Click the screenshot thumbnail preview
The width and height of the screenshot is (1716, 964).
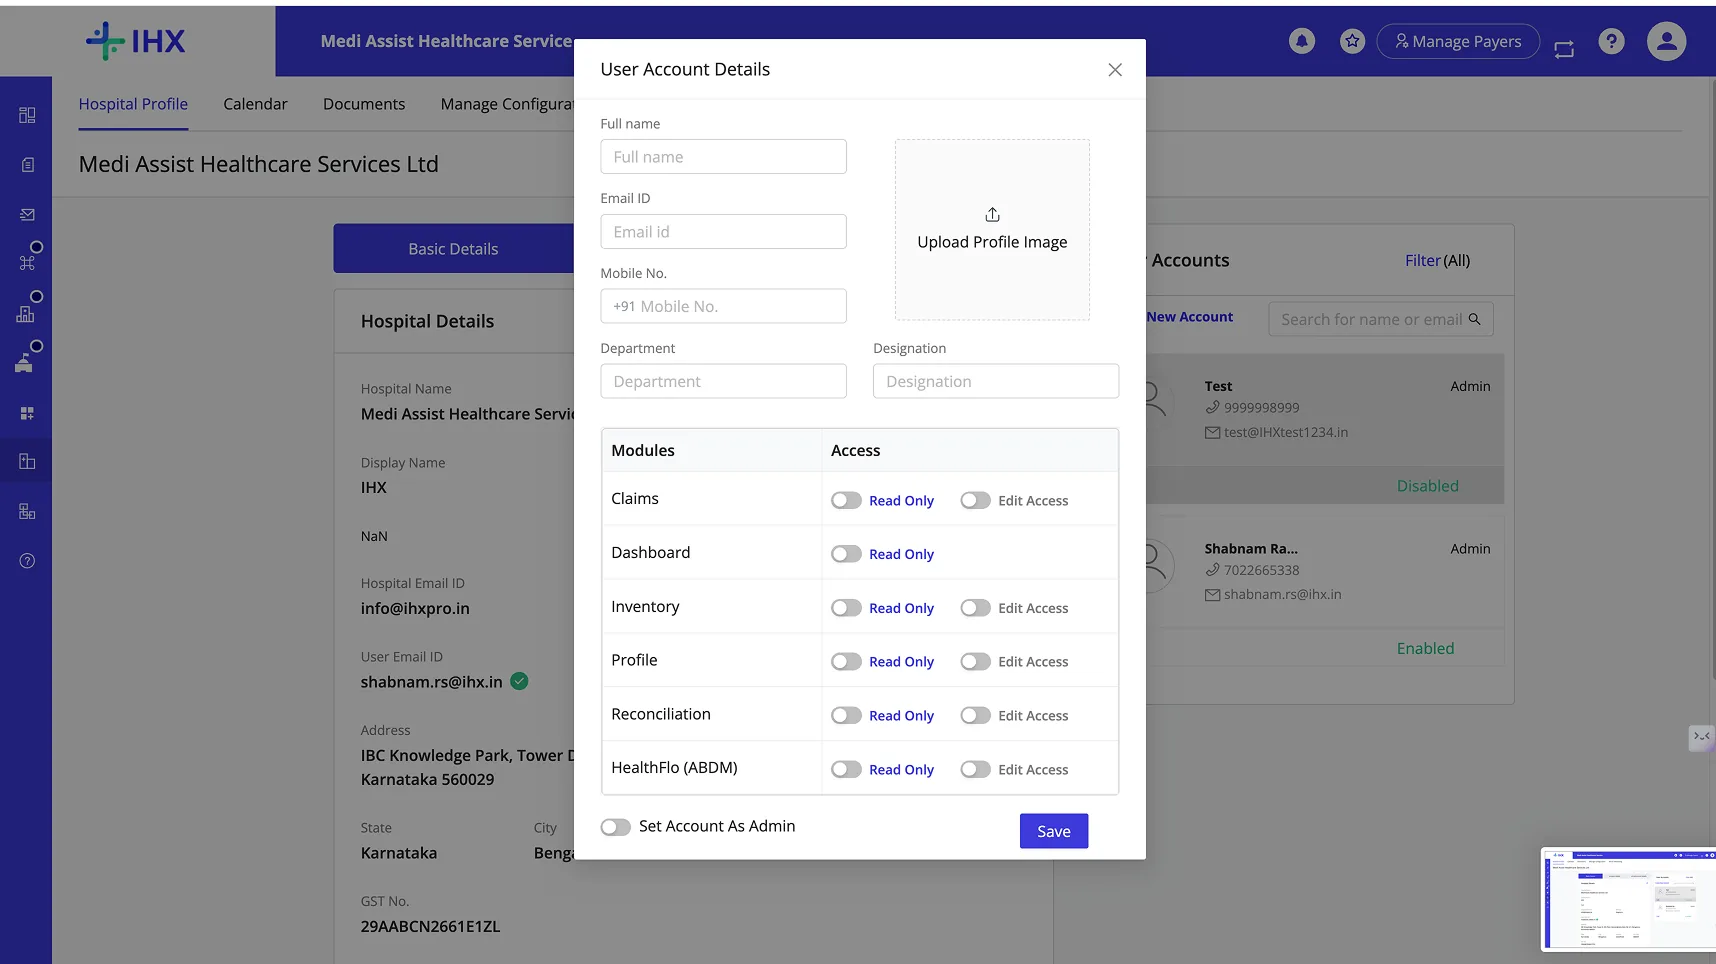(x=1628, y=898)
